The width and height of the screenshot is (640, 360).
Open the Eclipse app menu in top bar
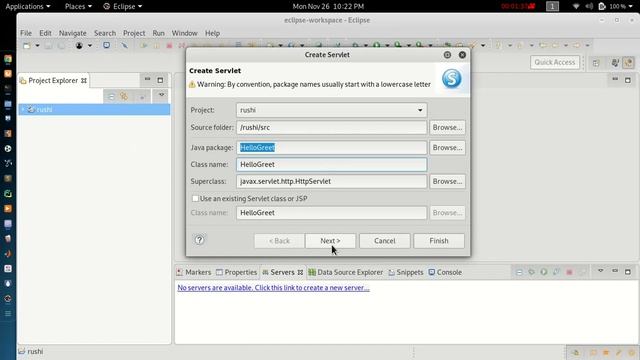(x=122, y=7)
